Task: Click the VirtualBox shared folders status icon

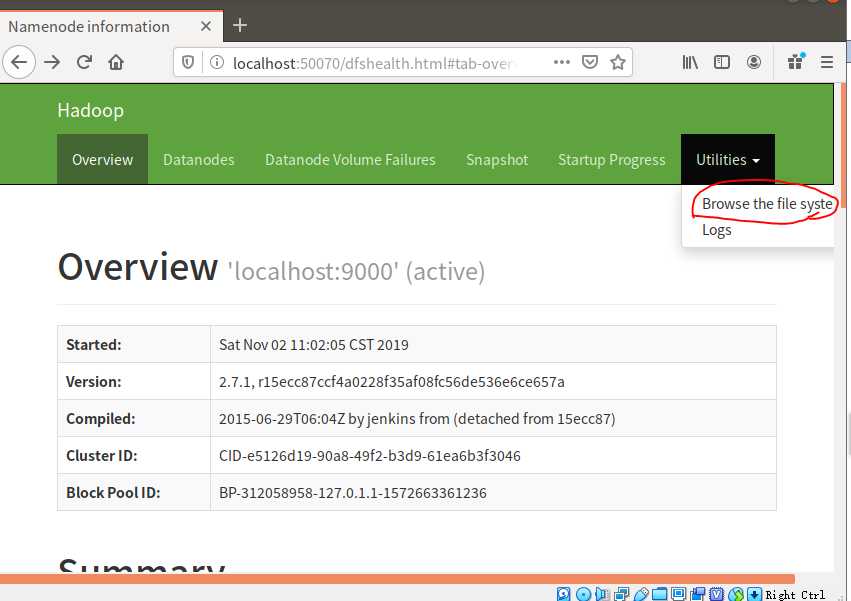Action: pos(659,594)
